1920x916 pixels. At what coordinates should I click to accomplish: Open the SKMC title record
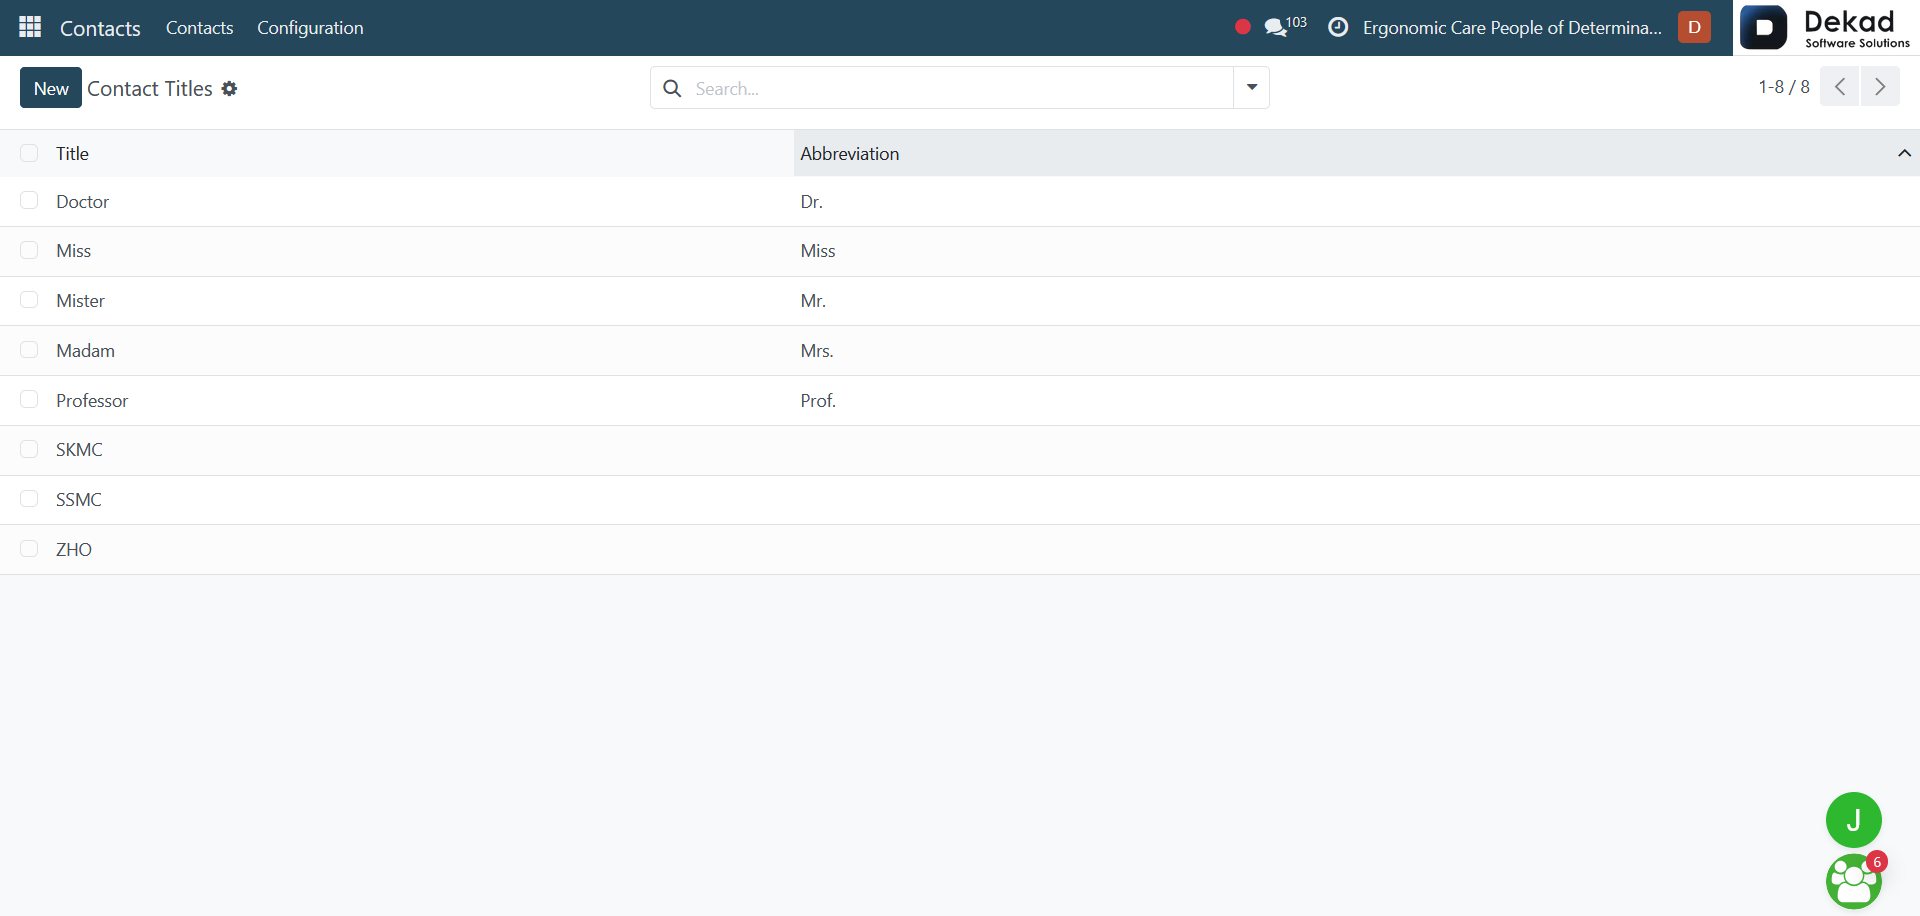79,450
